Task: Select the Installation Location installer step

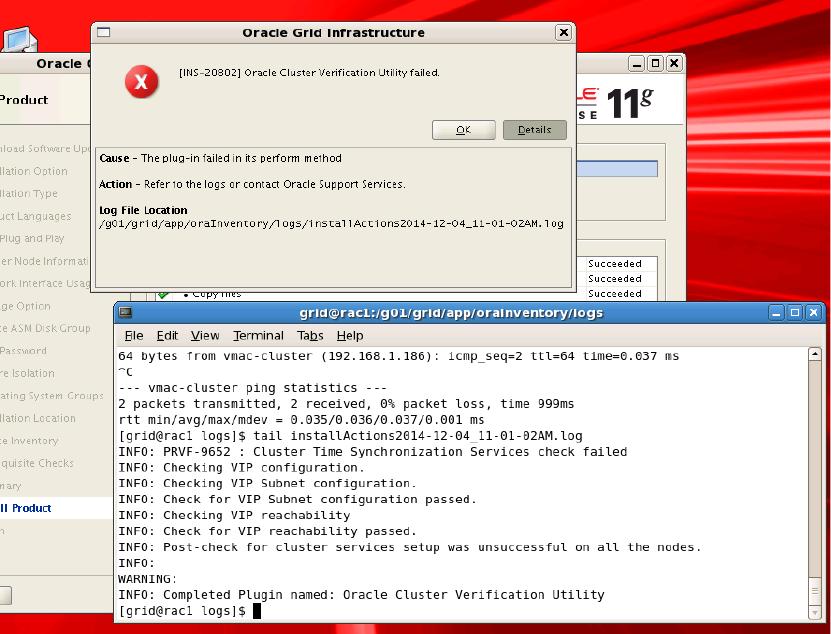Action: pyautogui.click(x=38, y=418)
